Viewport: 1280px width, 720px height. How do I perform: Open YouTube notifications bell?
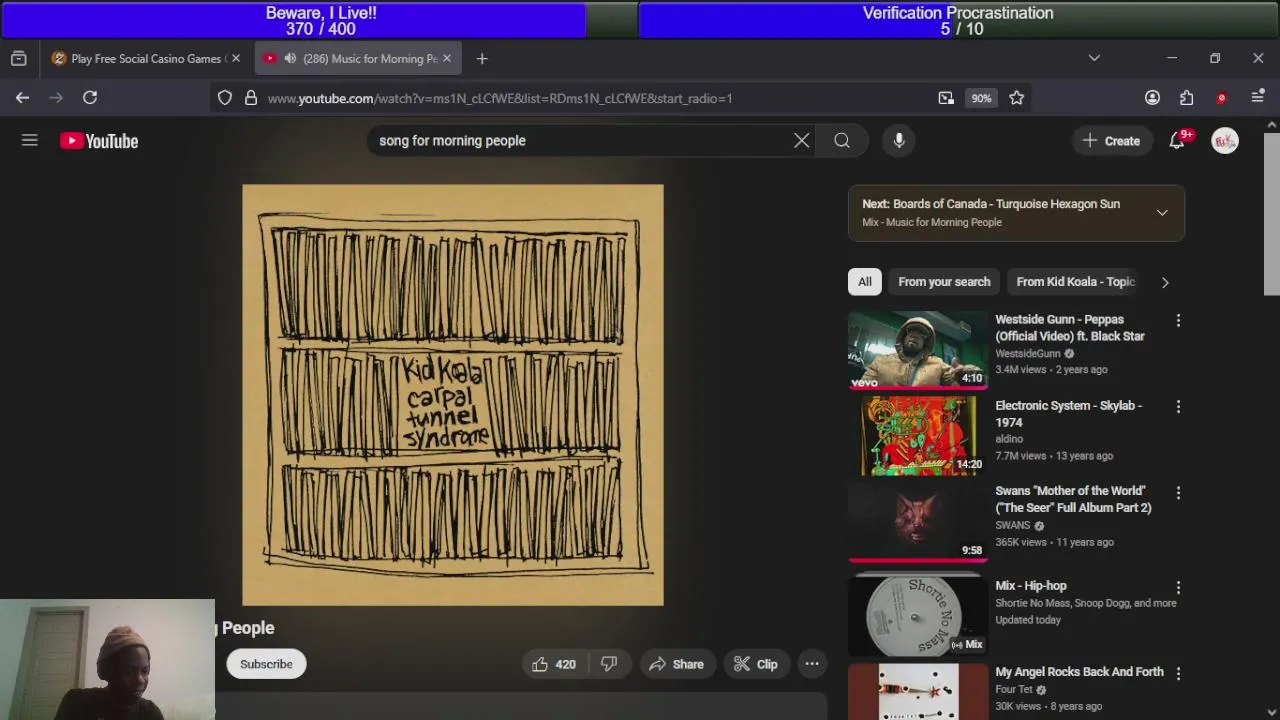[x=1177, y=141]
